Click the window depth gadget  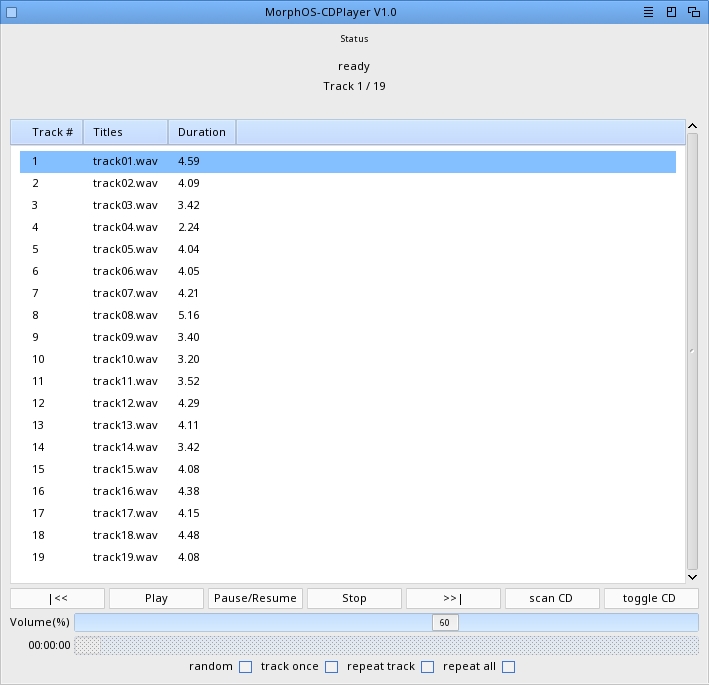point(694,12)
